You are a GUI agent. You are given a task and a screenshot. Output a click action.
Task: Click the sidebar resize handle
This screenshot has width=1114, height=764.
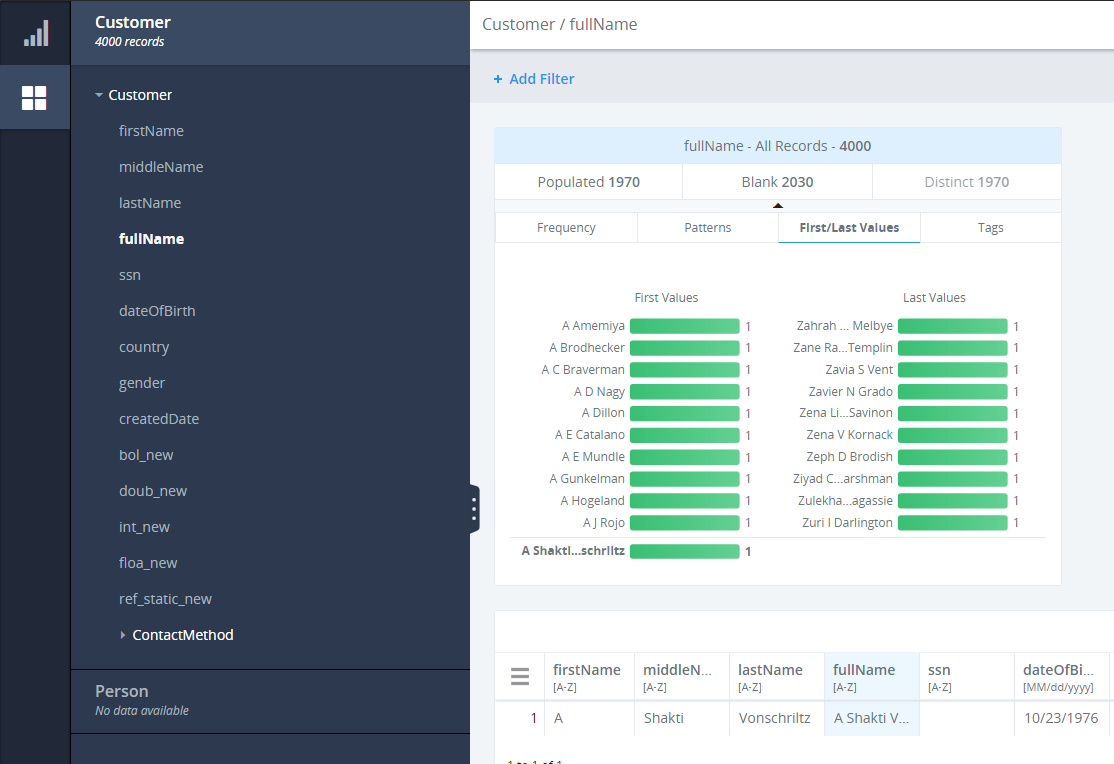pyautogui.click(x=474, y=509)
